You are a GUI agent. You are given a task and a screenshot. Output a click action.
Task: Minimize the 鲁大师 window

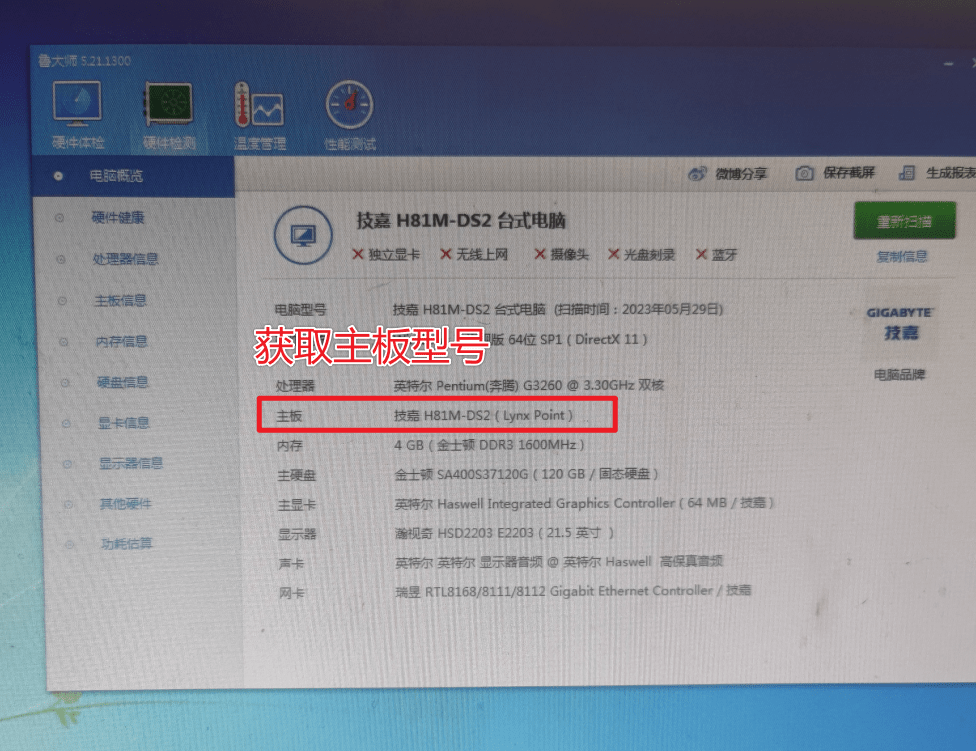[x=948, y=63]
